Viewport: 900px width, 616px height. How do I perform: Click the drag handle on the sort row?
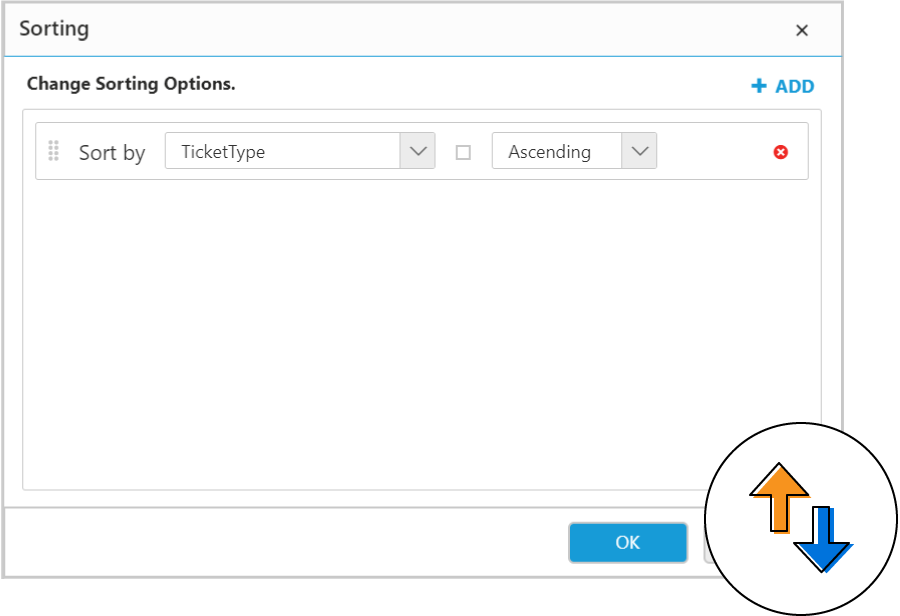[54, 152]
